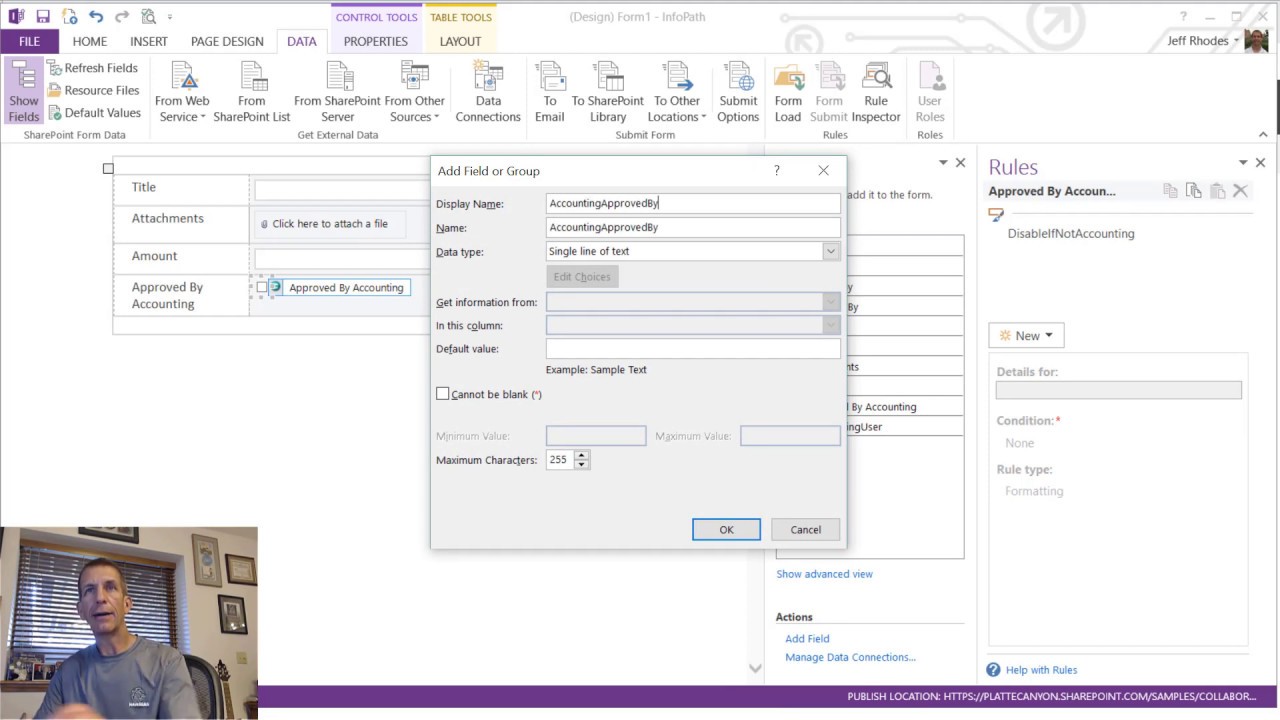Click the Name field in dialog
Viewport: 1280px width, 720px height.
tap(693, 227)
